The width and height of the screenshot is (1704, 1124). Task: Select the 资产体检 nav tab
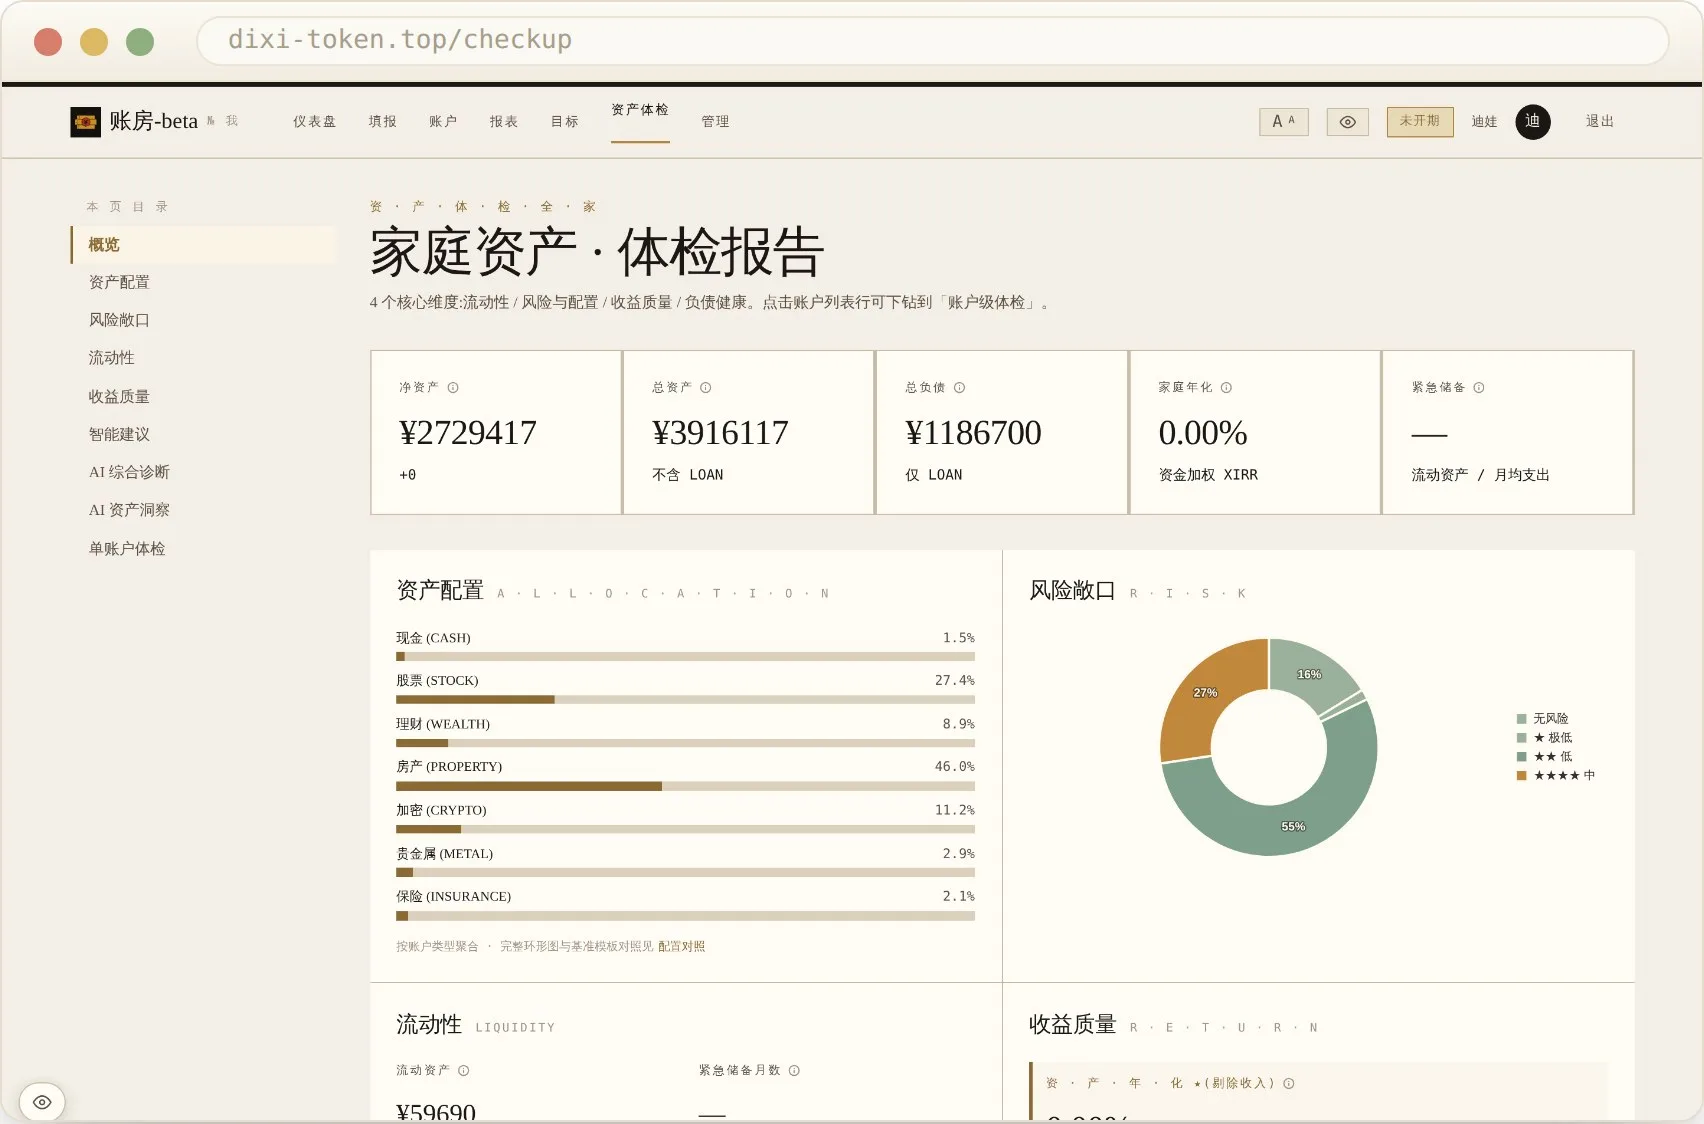[640, 110]
